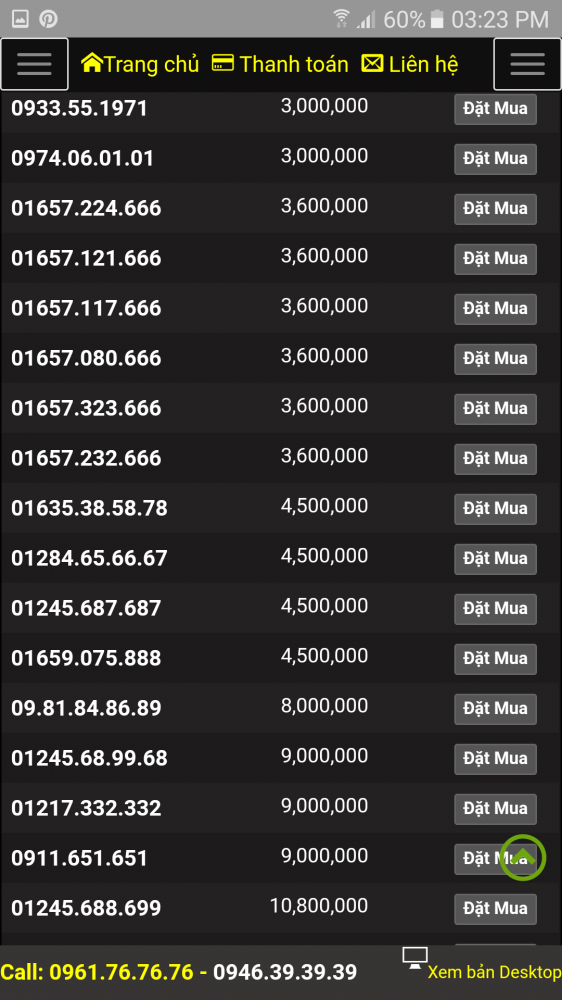
Task: Call second hotline 0946.39.39.39
Action: click(x=285, y=972)
